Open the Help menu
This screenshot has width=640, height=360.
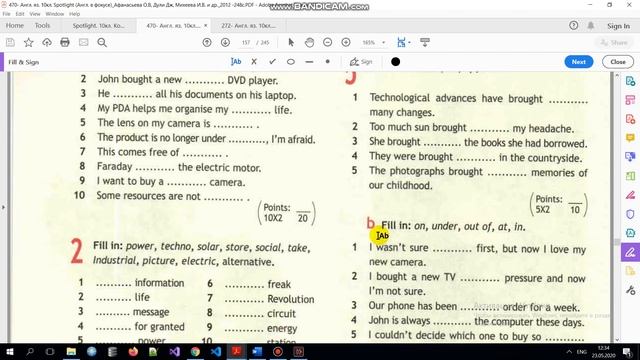pos(74,14)
